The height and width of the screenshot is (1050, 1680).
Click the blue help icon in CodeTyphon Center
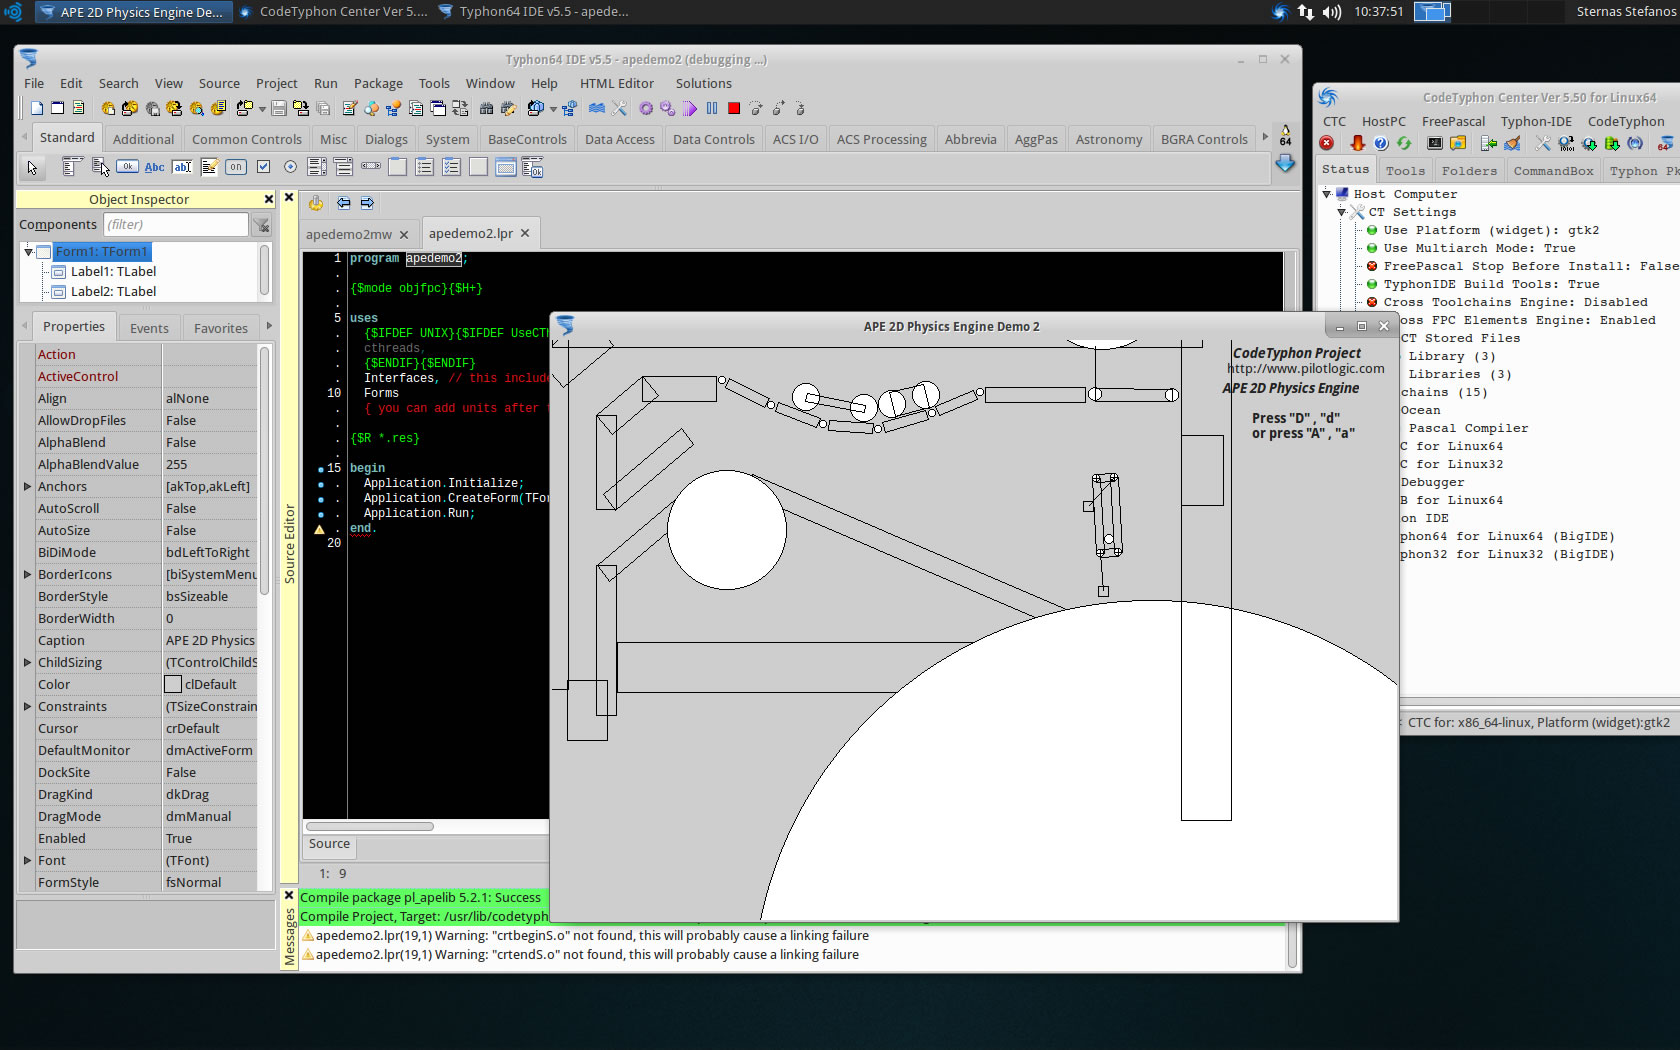coord(1381,143)
